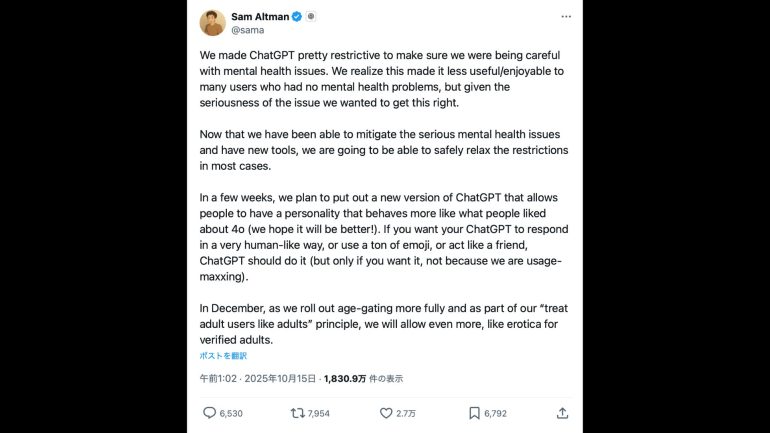Like the post with the heart icon
The width and height of the screenshot is (770, 433).
pyautogui.click(x=385, y=413)
